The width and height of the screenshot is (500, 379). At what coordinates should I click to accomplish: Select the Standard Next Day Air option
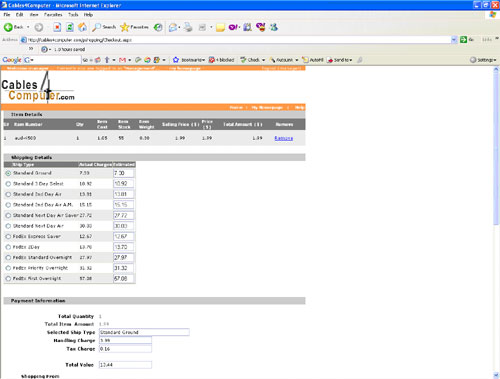pyautogui.click(x=8, y=226)
